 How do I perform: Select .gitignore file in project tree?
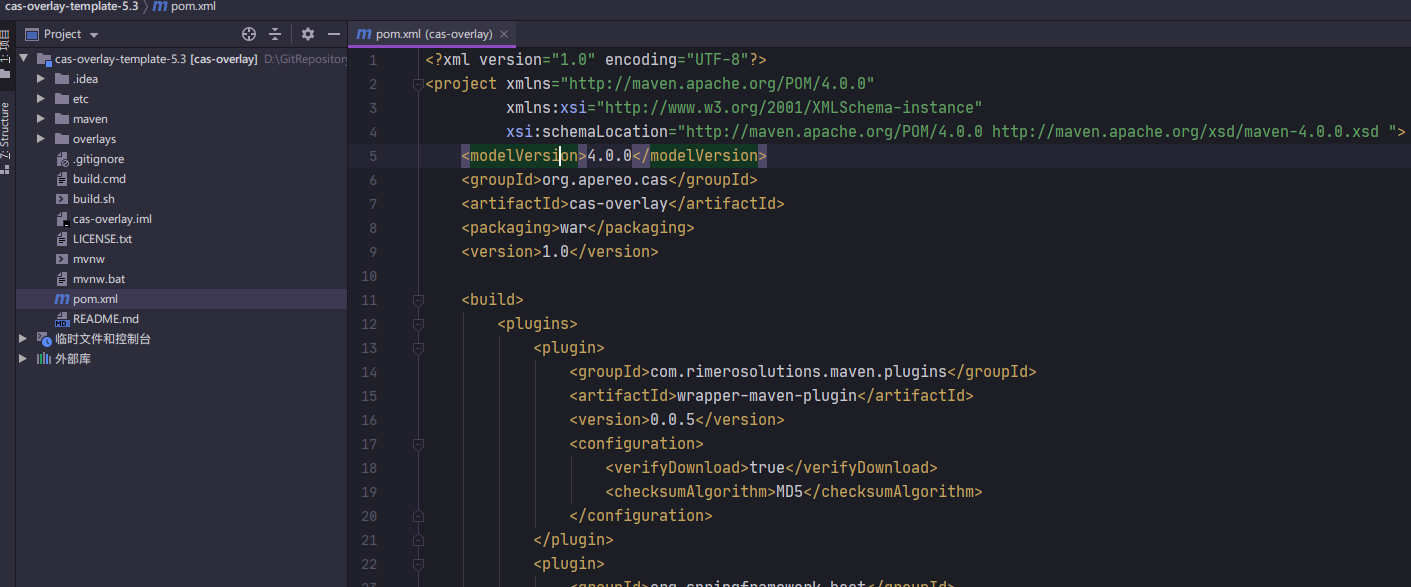coord(98,159)
